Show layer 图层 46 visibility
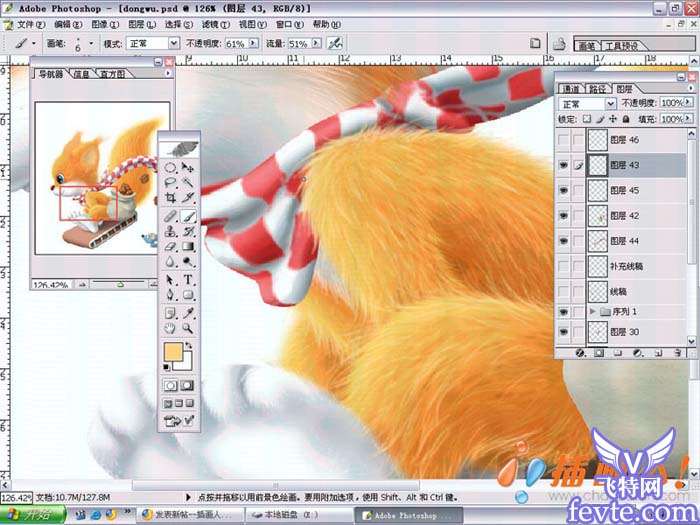 pyautogui.click(x=562, y=141)
